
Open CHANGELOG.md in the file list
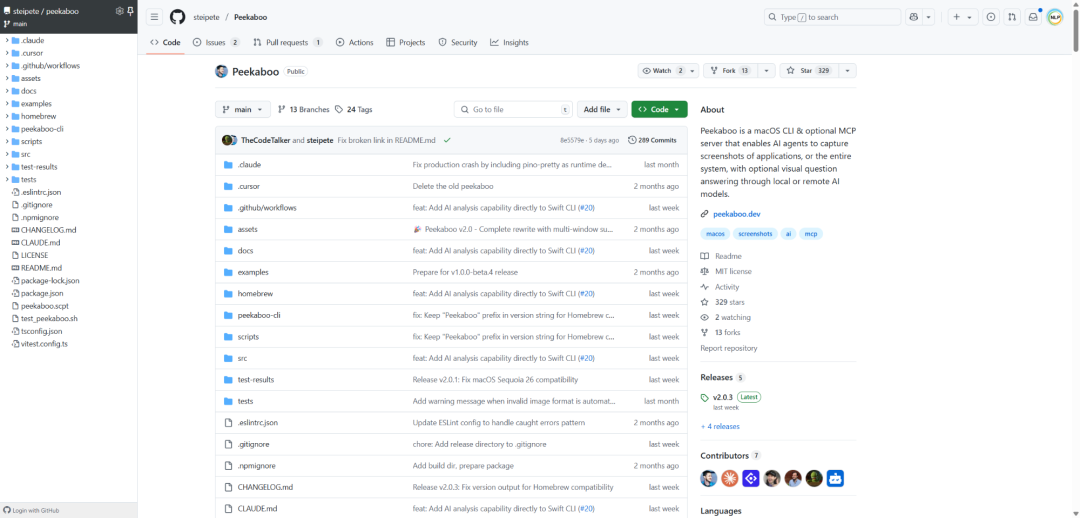tap(265, 487)
